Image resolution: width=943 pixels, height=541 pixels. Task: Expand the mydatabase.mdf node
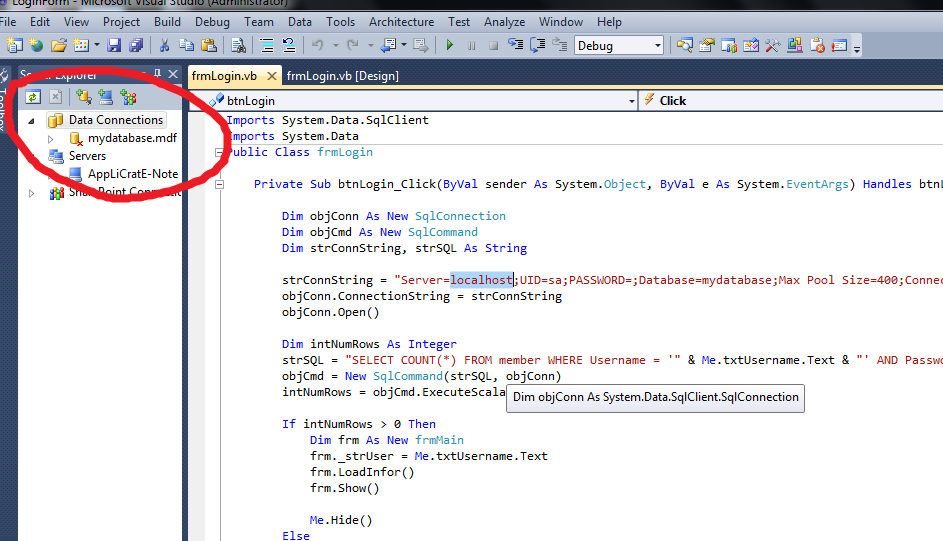(51, 139)
